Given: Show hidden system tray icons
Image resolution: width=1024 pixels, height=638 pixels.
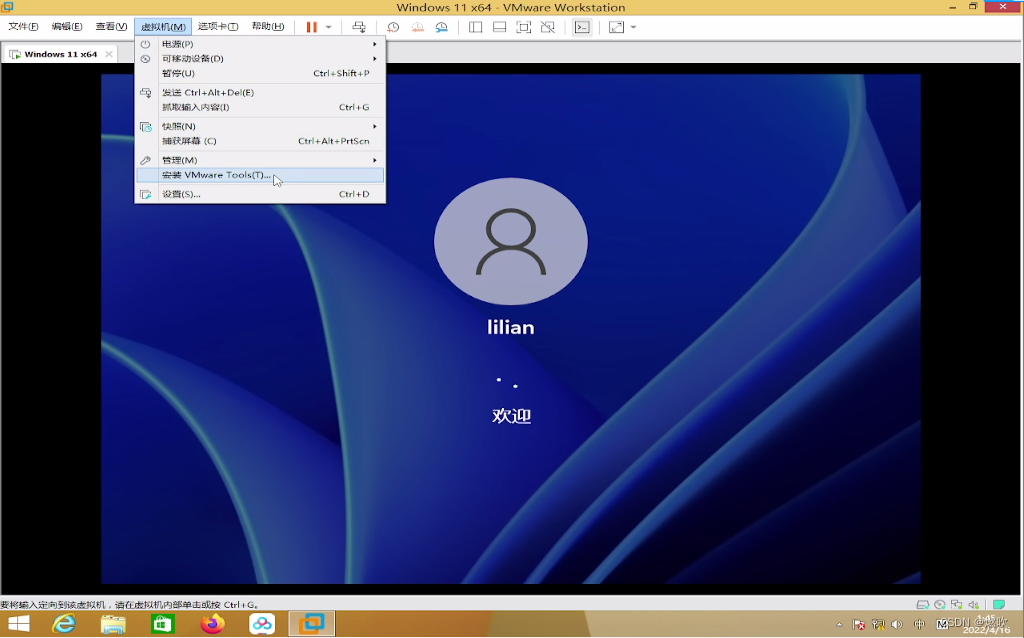Looking at the screenshot, I should click(x=839, y=625).
